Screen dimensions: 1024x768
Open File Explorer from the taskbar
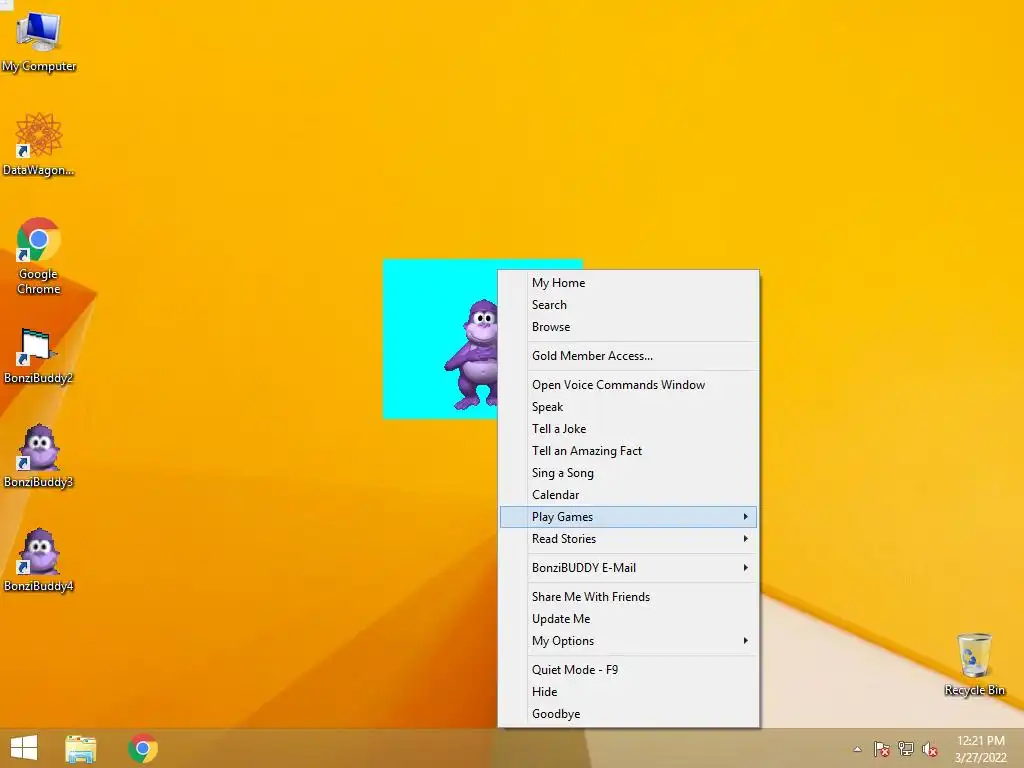coord(81,748)
